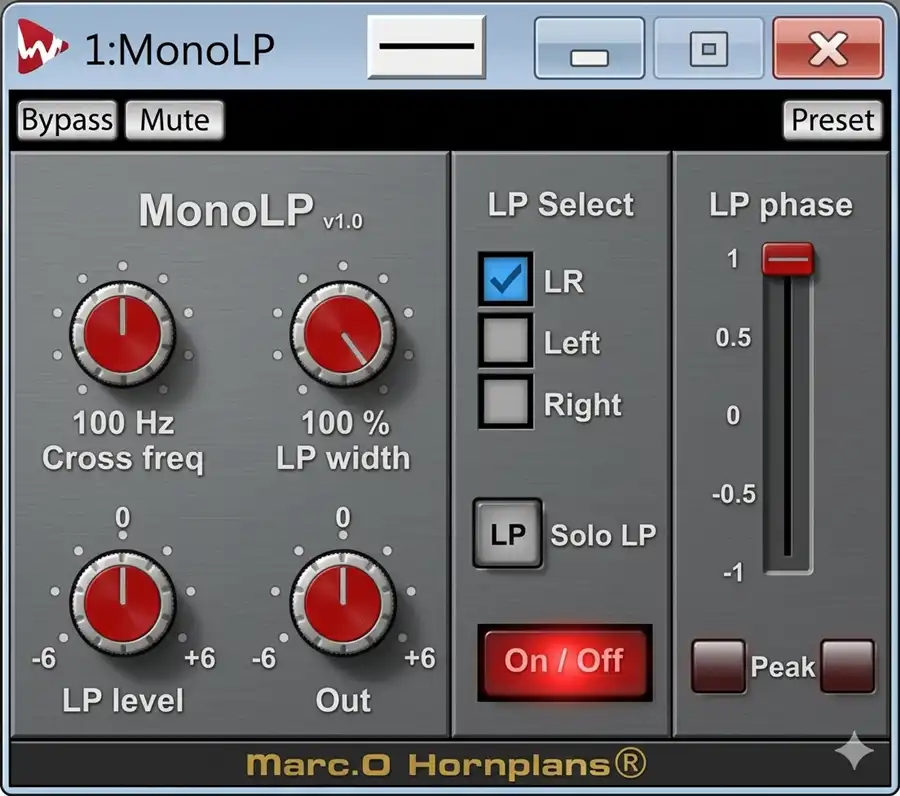Image resolution: width=900 pixels, height=796 pixels.
Task: Click the 0.5 mark on phase scale
Action: 733,337
